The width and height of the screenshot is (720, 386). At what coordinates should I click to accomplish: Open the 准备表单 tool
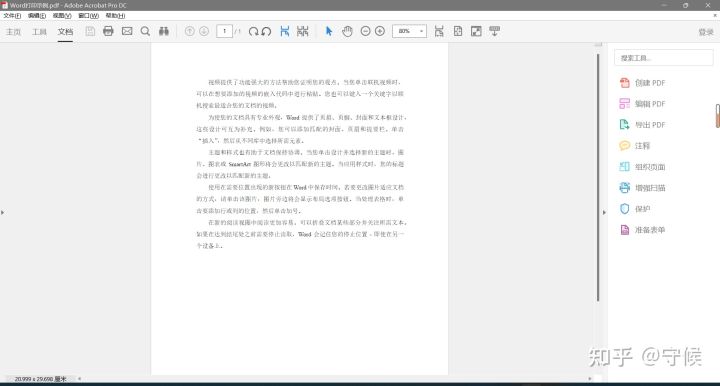tap(642, 230)
